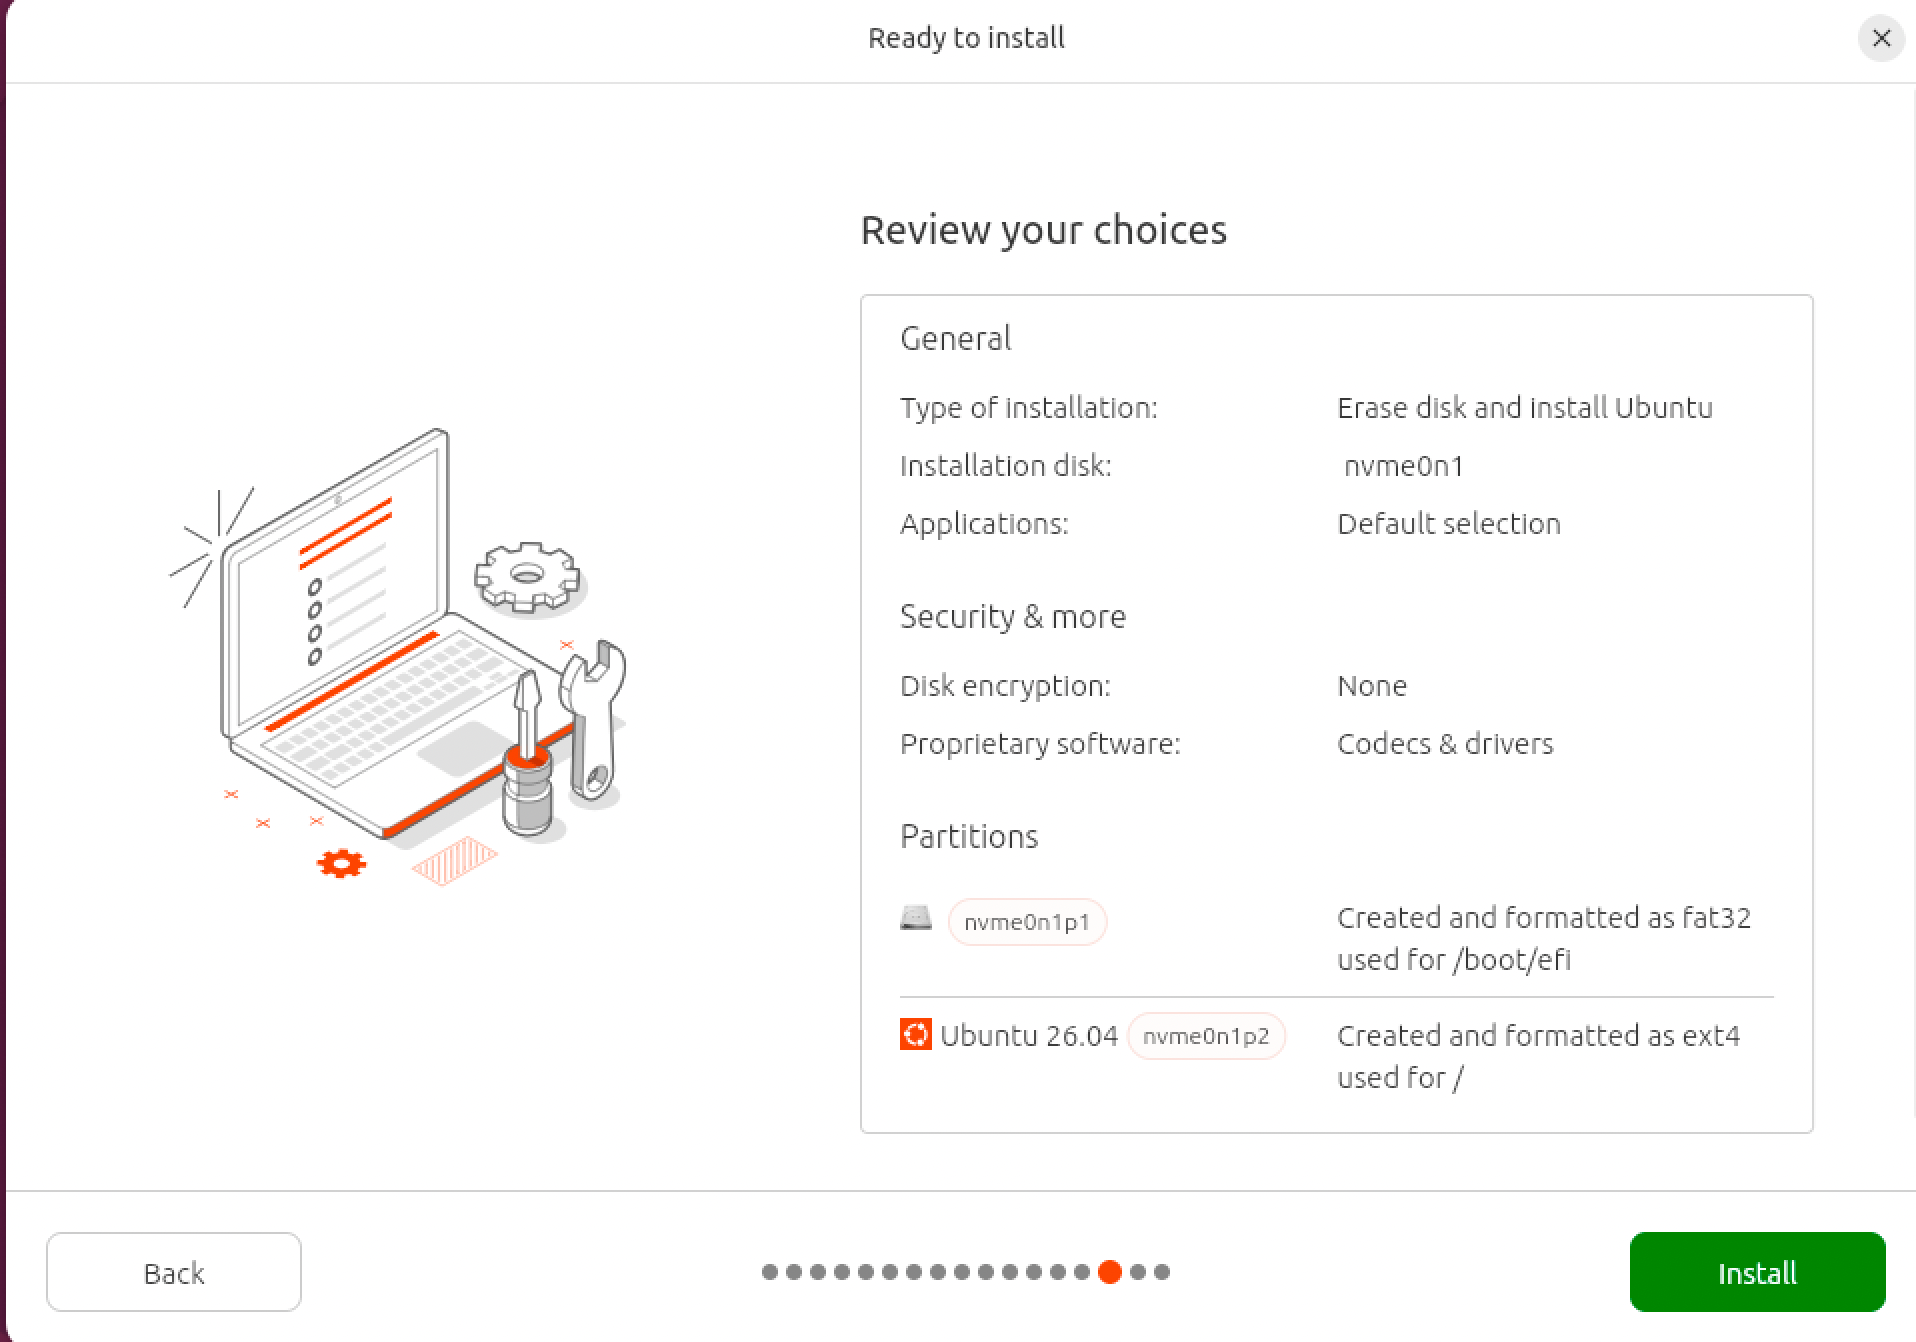Click the grey gear above the laptop

tap(527, 576)
